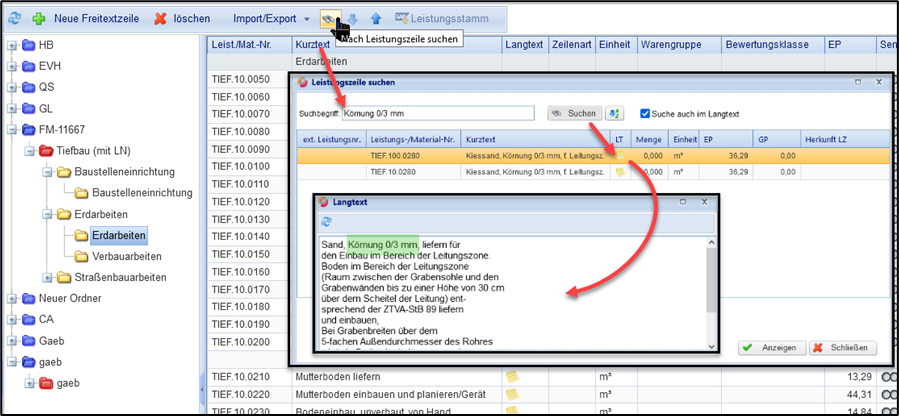Click the blue down arrow icon
This screenshot has height=416, width=899.
[354, 18]
